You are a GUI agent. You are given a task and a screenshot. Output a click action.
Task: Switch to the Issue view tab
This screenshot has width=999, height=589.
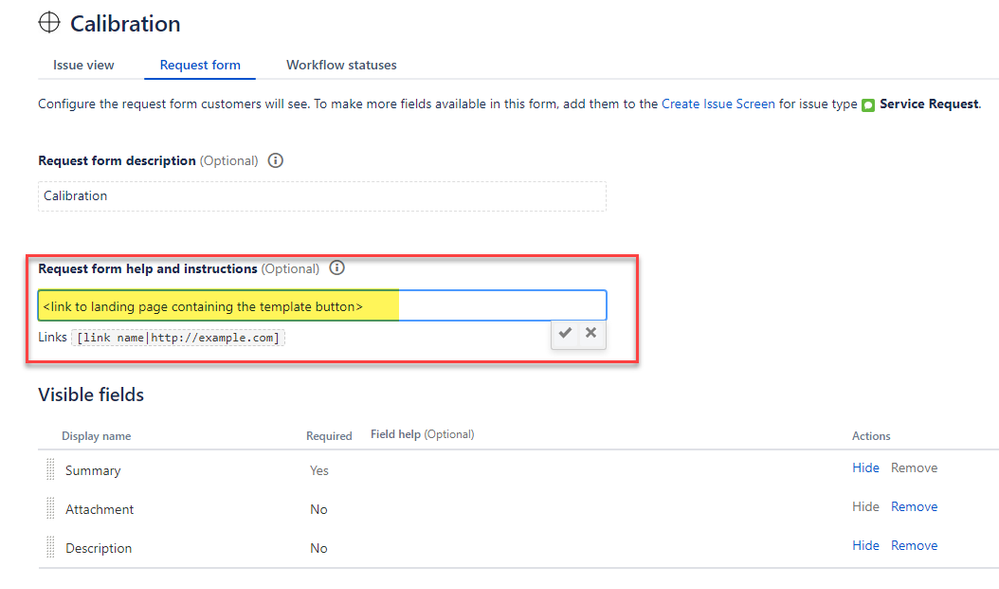point(84,65)
